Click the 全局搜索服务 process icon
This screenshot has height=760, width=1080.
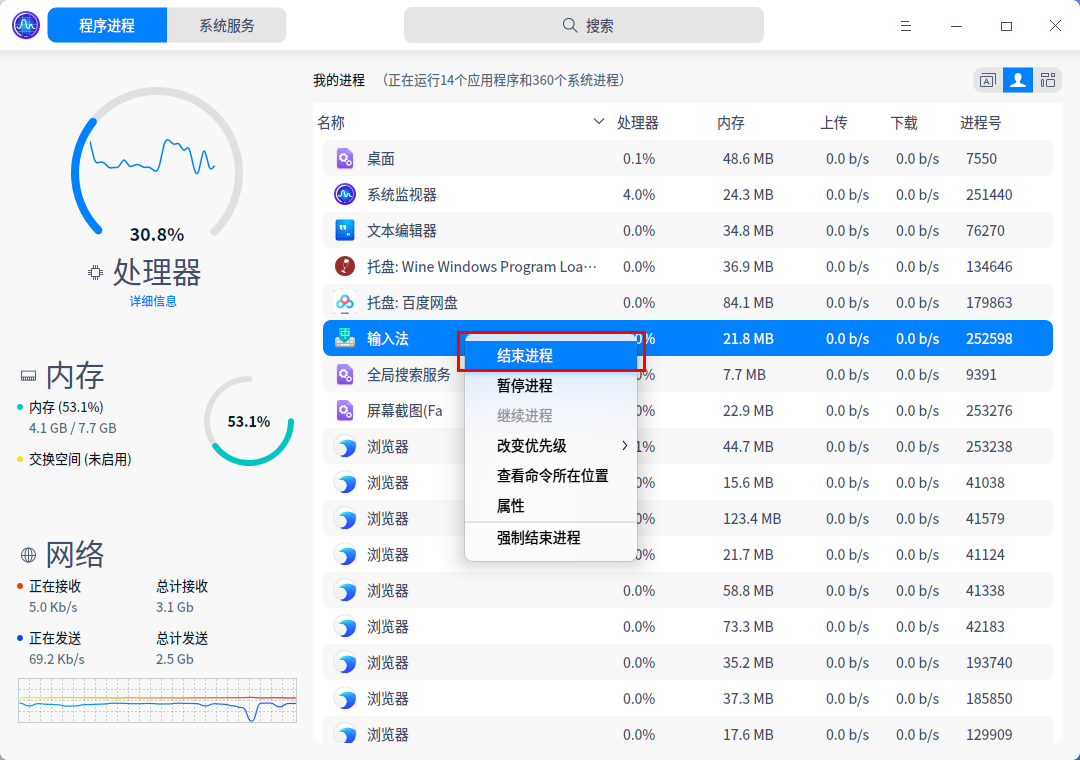(x=345, y=374)
